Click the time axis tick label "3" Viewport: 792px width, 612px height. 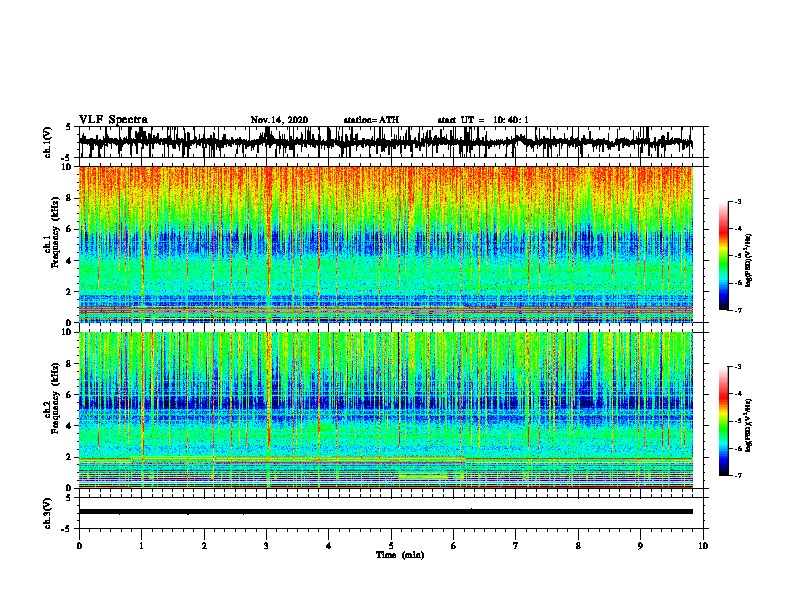(x=266, y=546)
